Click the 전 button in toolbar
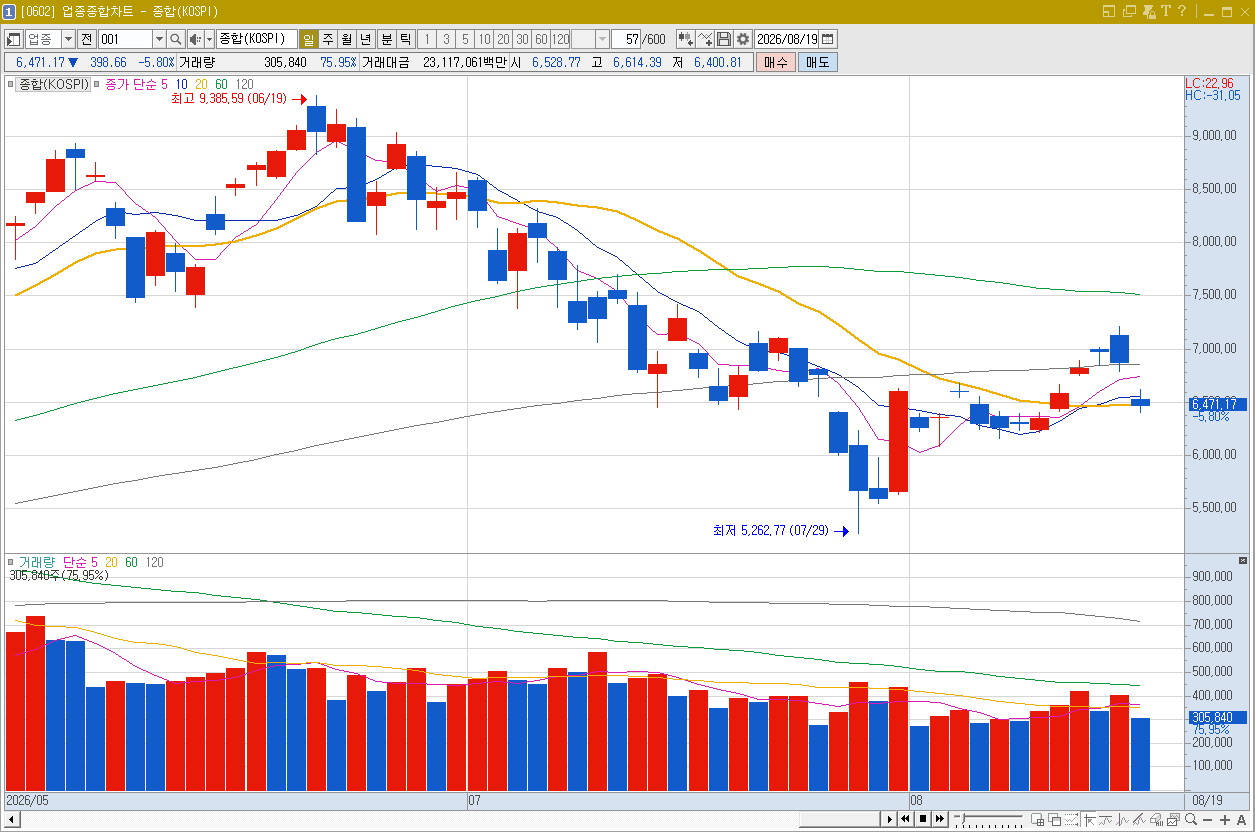This screenshot has height=832, width=1255. click(x=87, y=39)
